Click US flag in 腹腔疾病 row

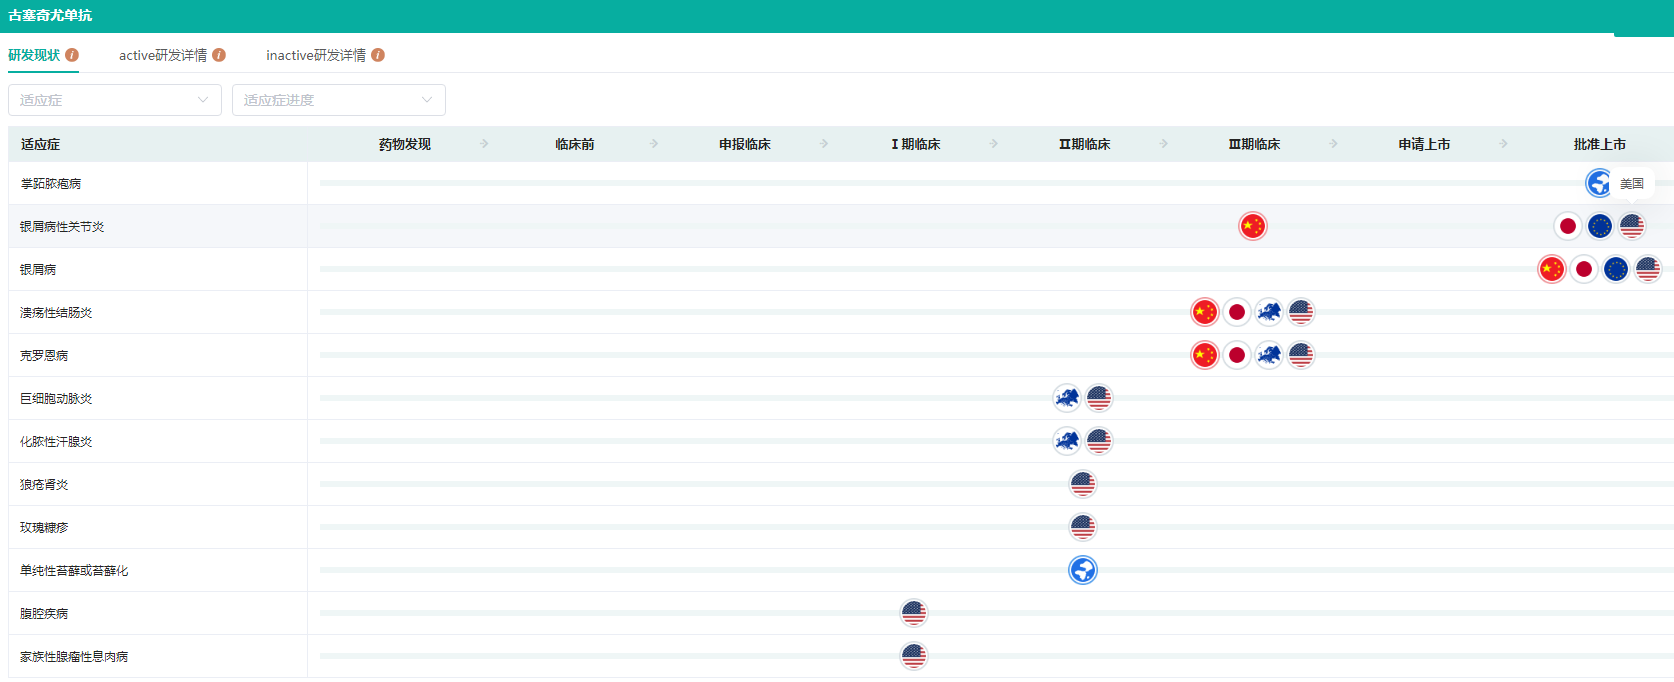coord(913,613)
